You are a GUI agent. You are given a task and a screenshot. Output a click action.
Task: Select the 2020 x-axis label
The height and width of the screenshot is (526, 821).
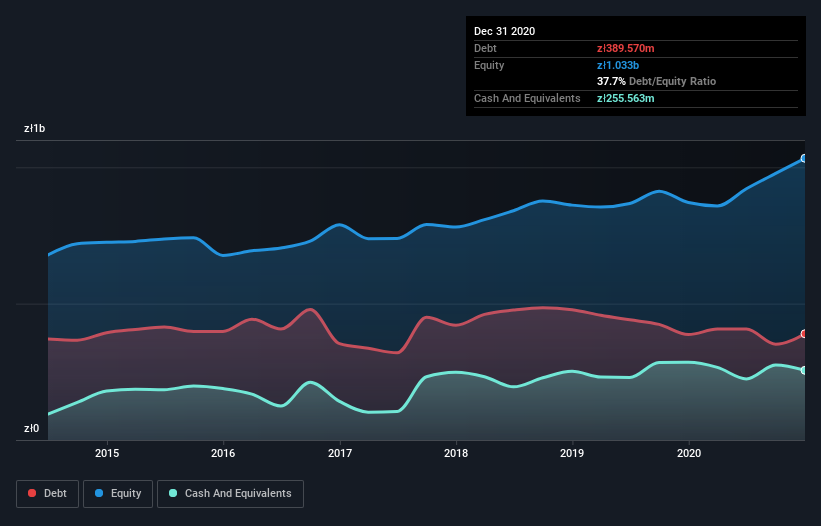tap(689, 453)
